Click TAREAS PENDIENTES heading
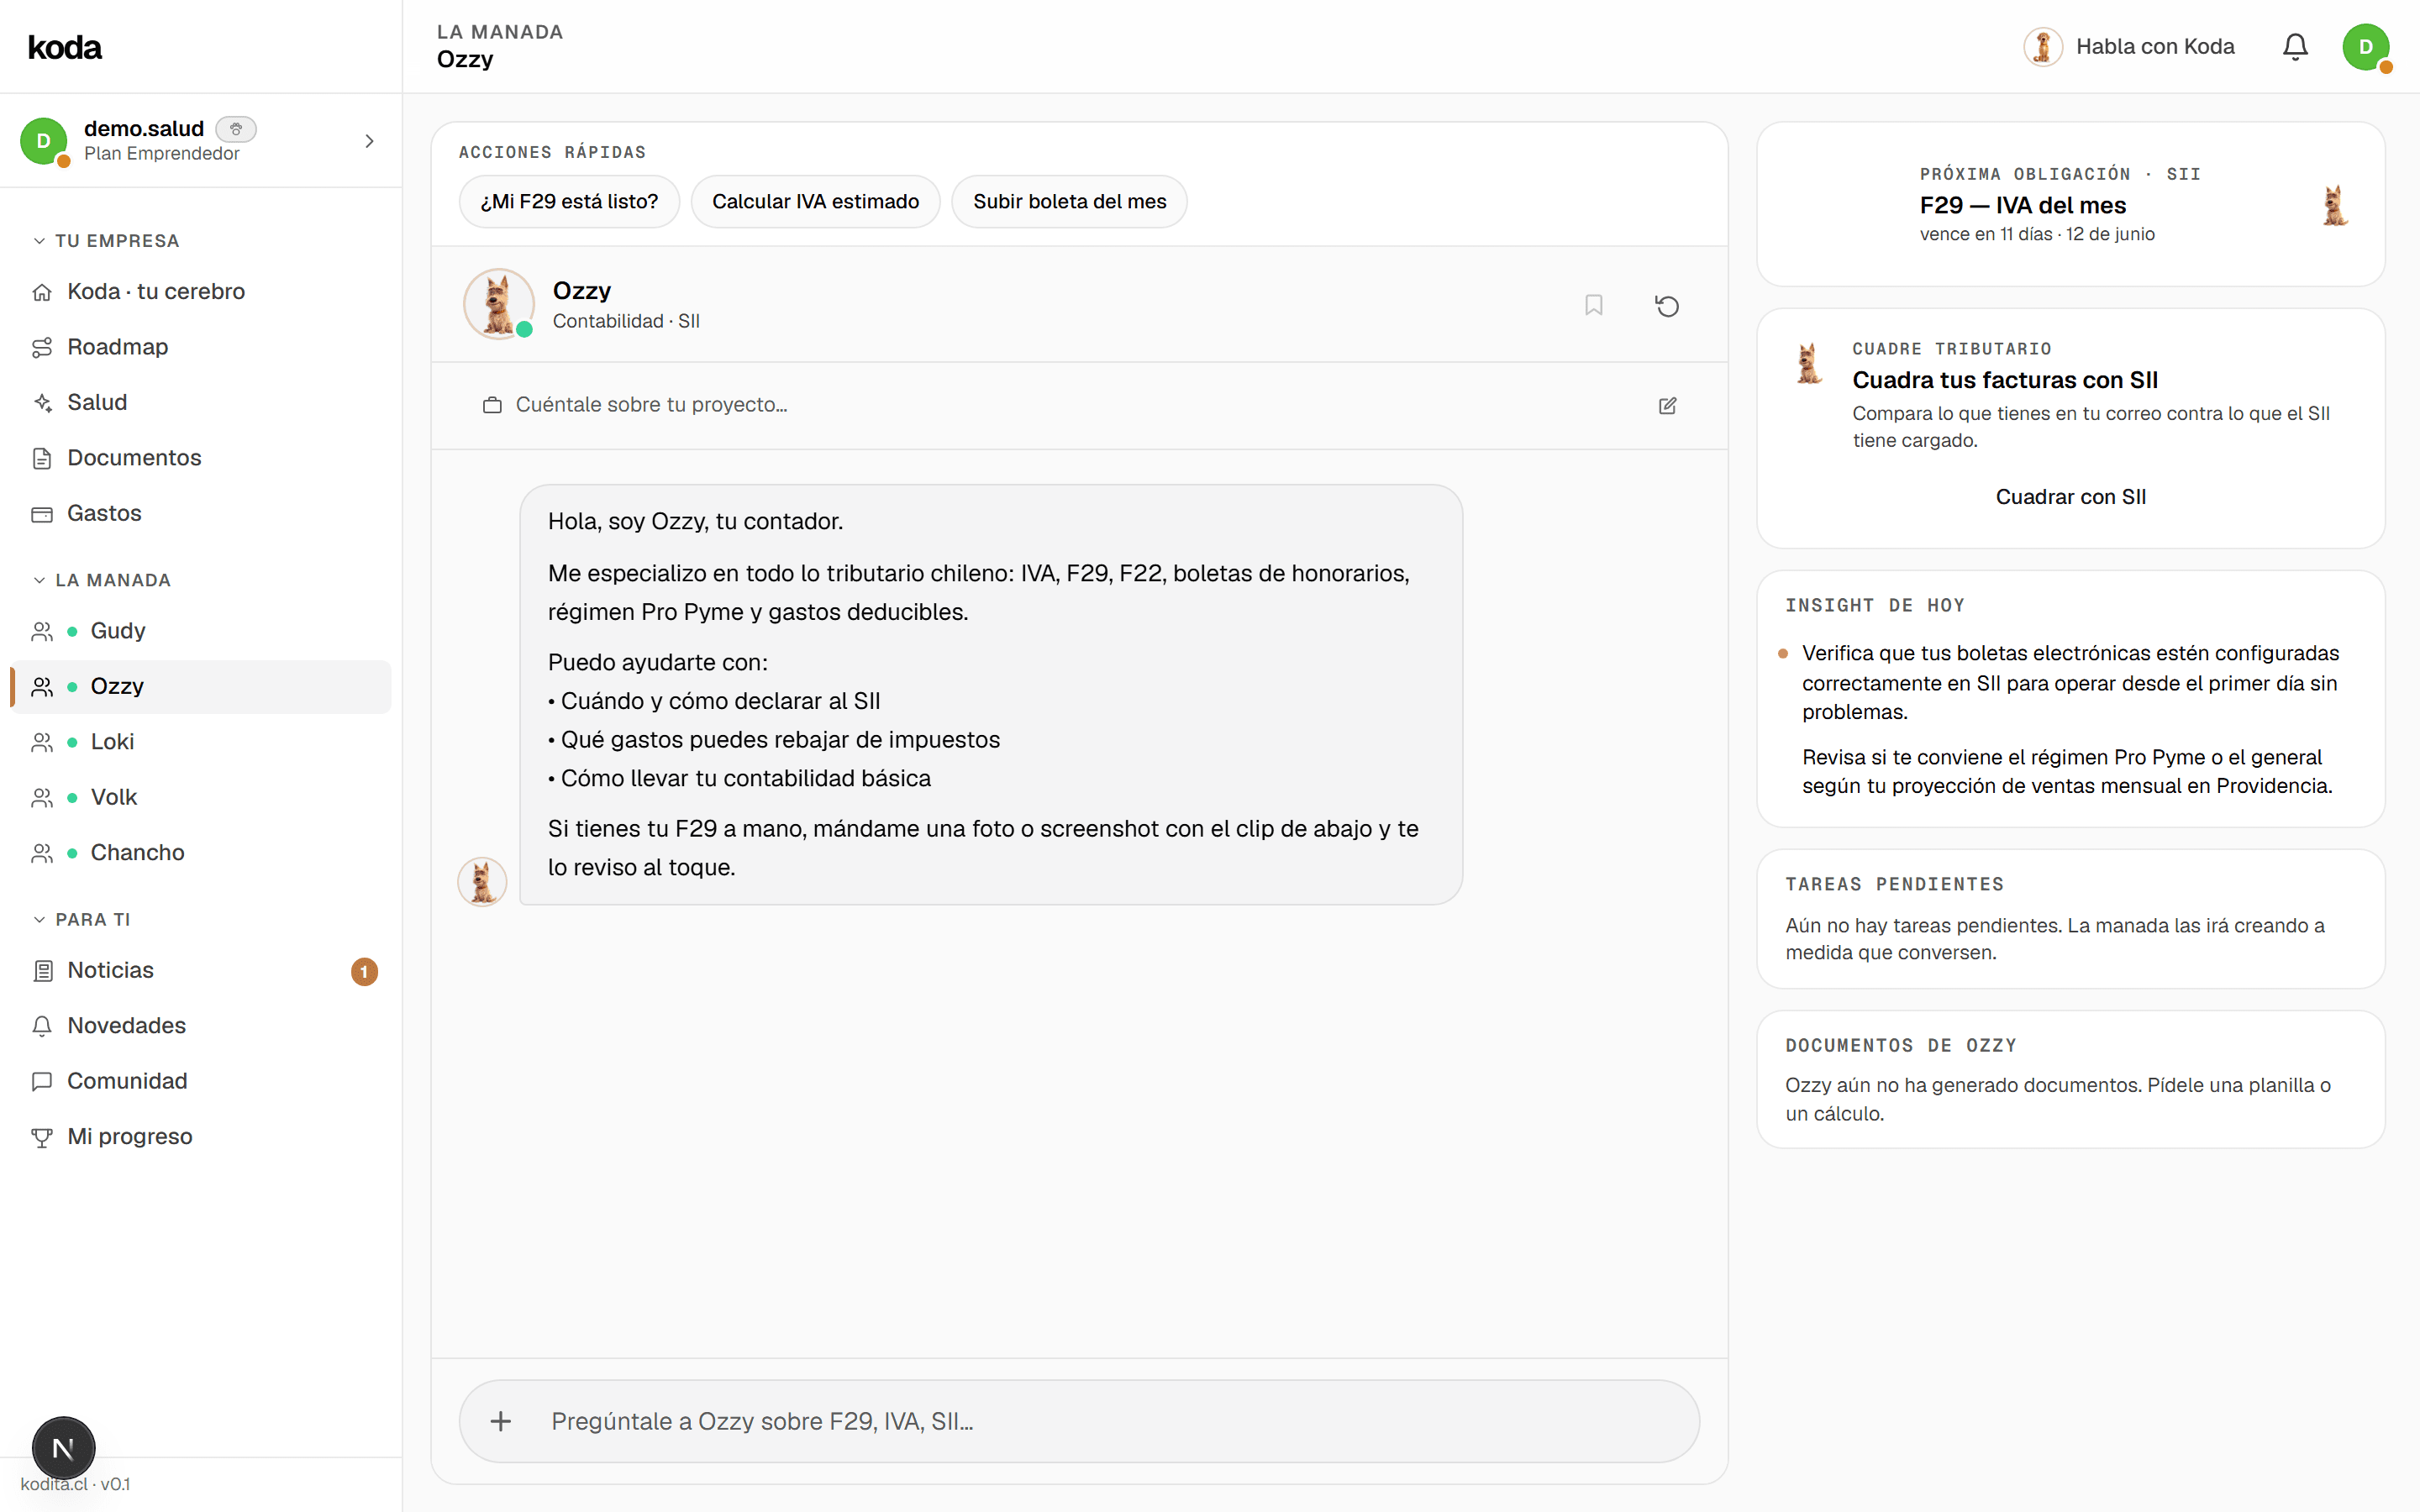 point(1894,884)
